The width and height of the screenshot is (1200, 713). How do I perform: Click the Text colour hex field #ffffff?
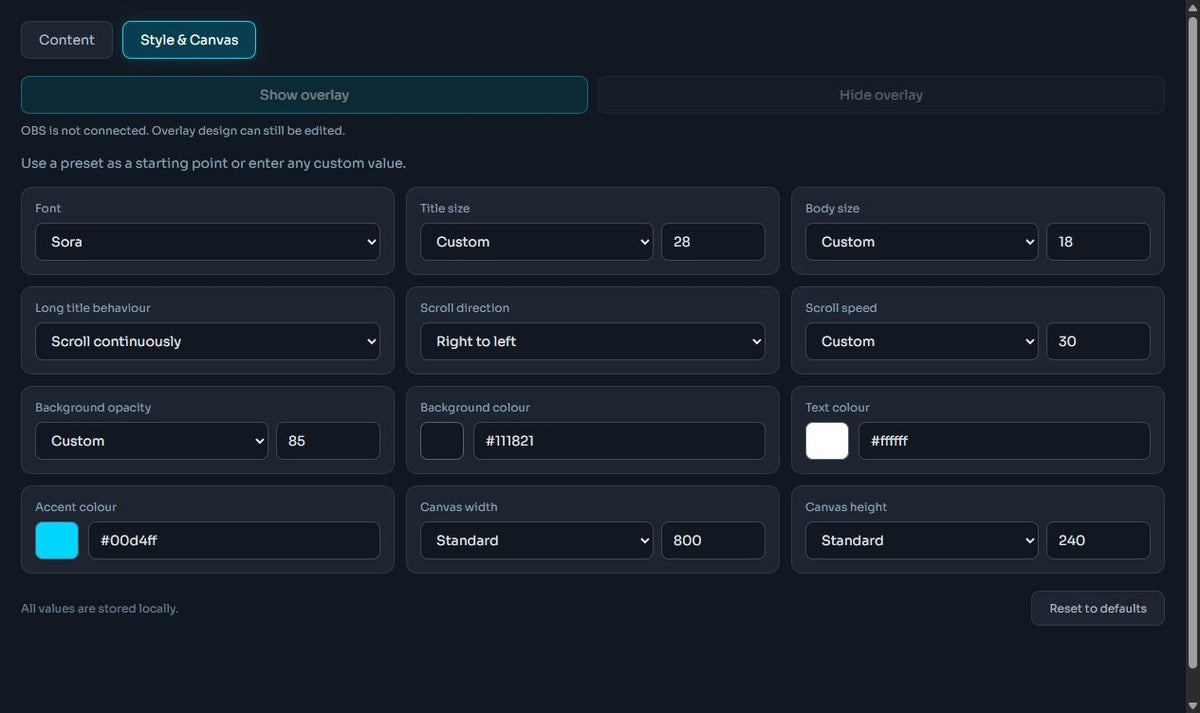[1004, 441]
